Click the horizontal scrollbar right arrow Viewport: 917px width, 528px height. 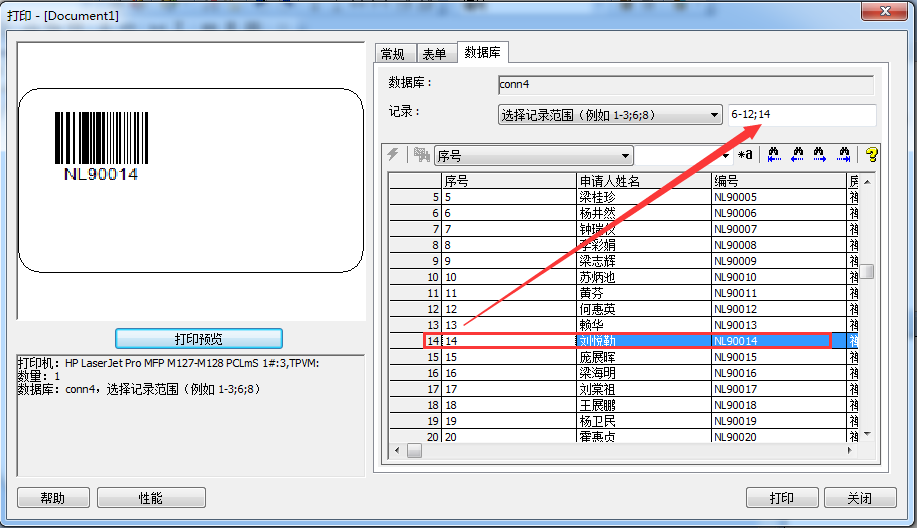coord(850,450)
